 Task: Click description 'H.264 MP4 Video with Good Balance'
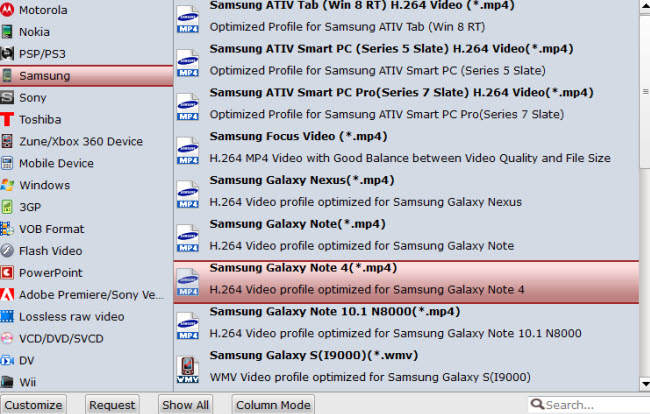410,158
